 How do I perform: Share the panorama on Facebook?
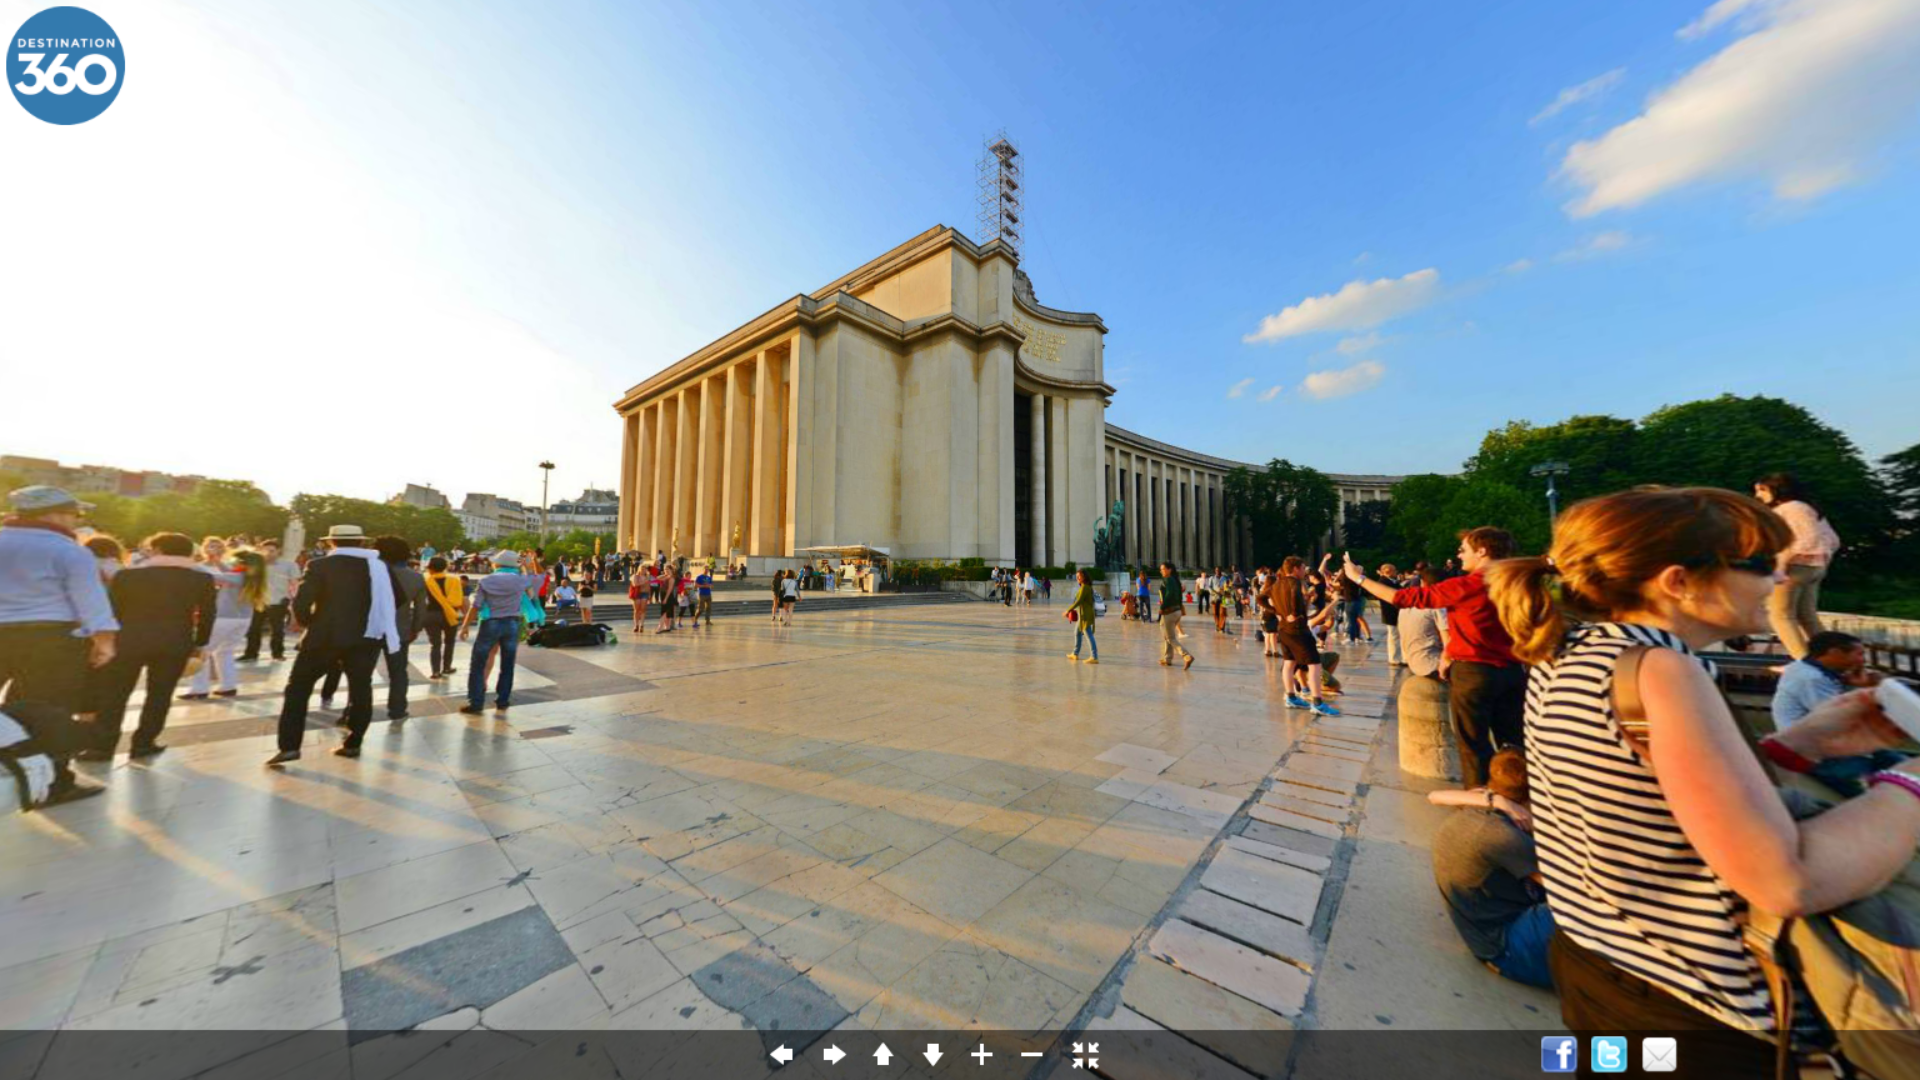click(1558, 1054)
